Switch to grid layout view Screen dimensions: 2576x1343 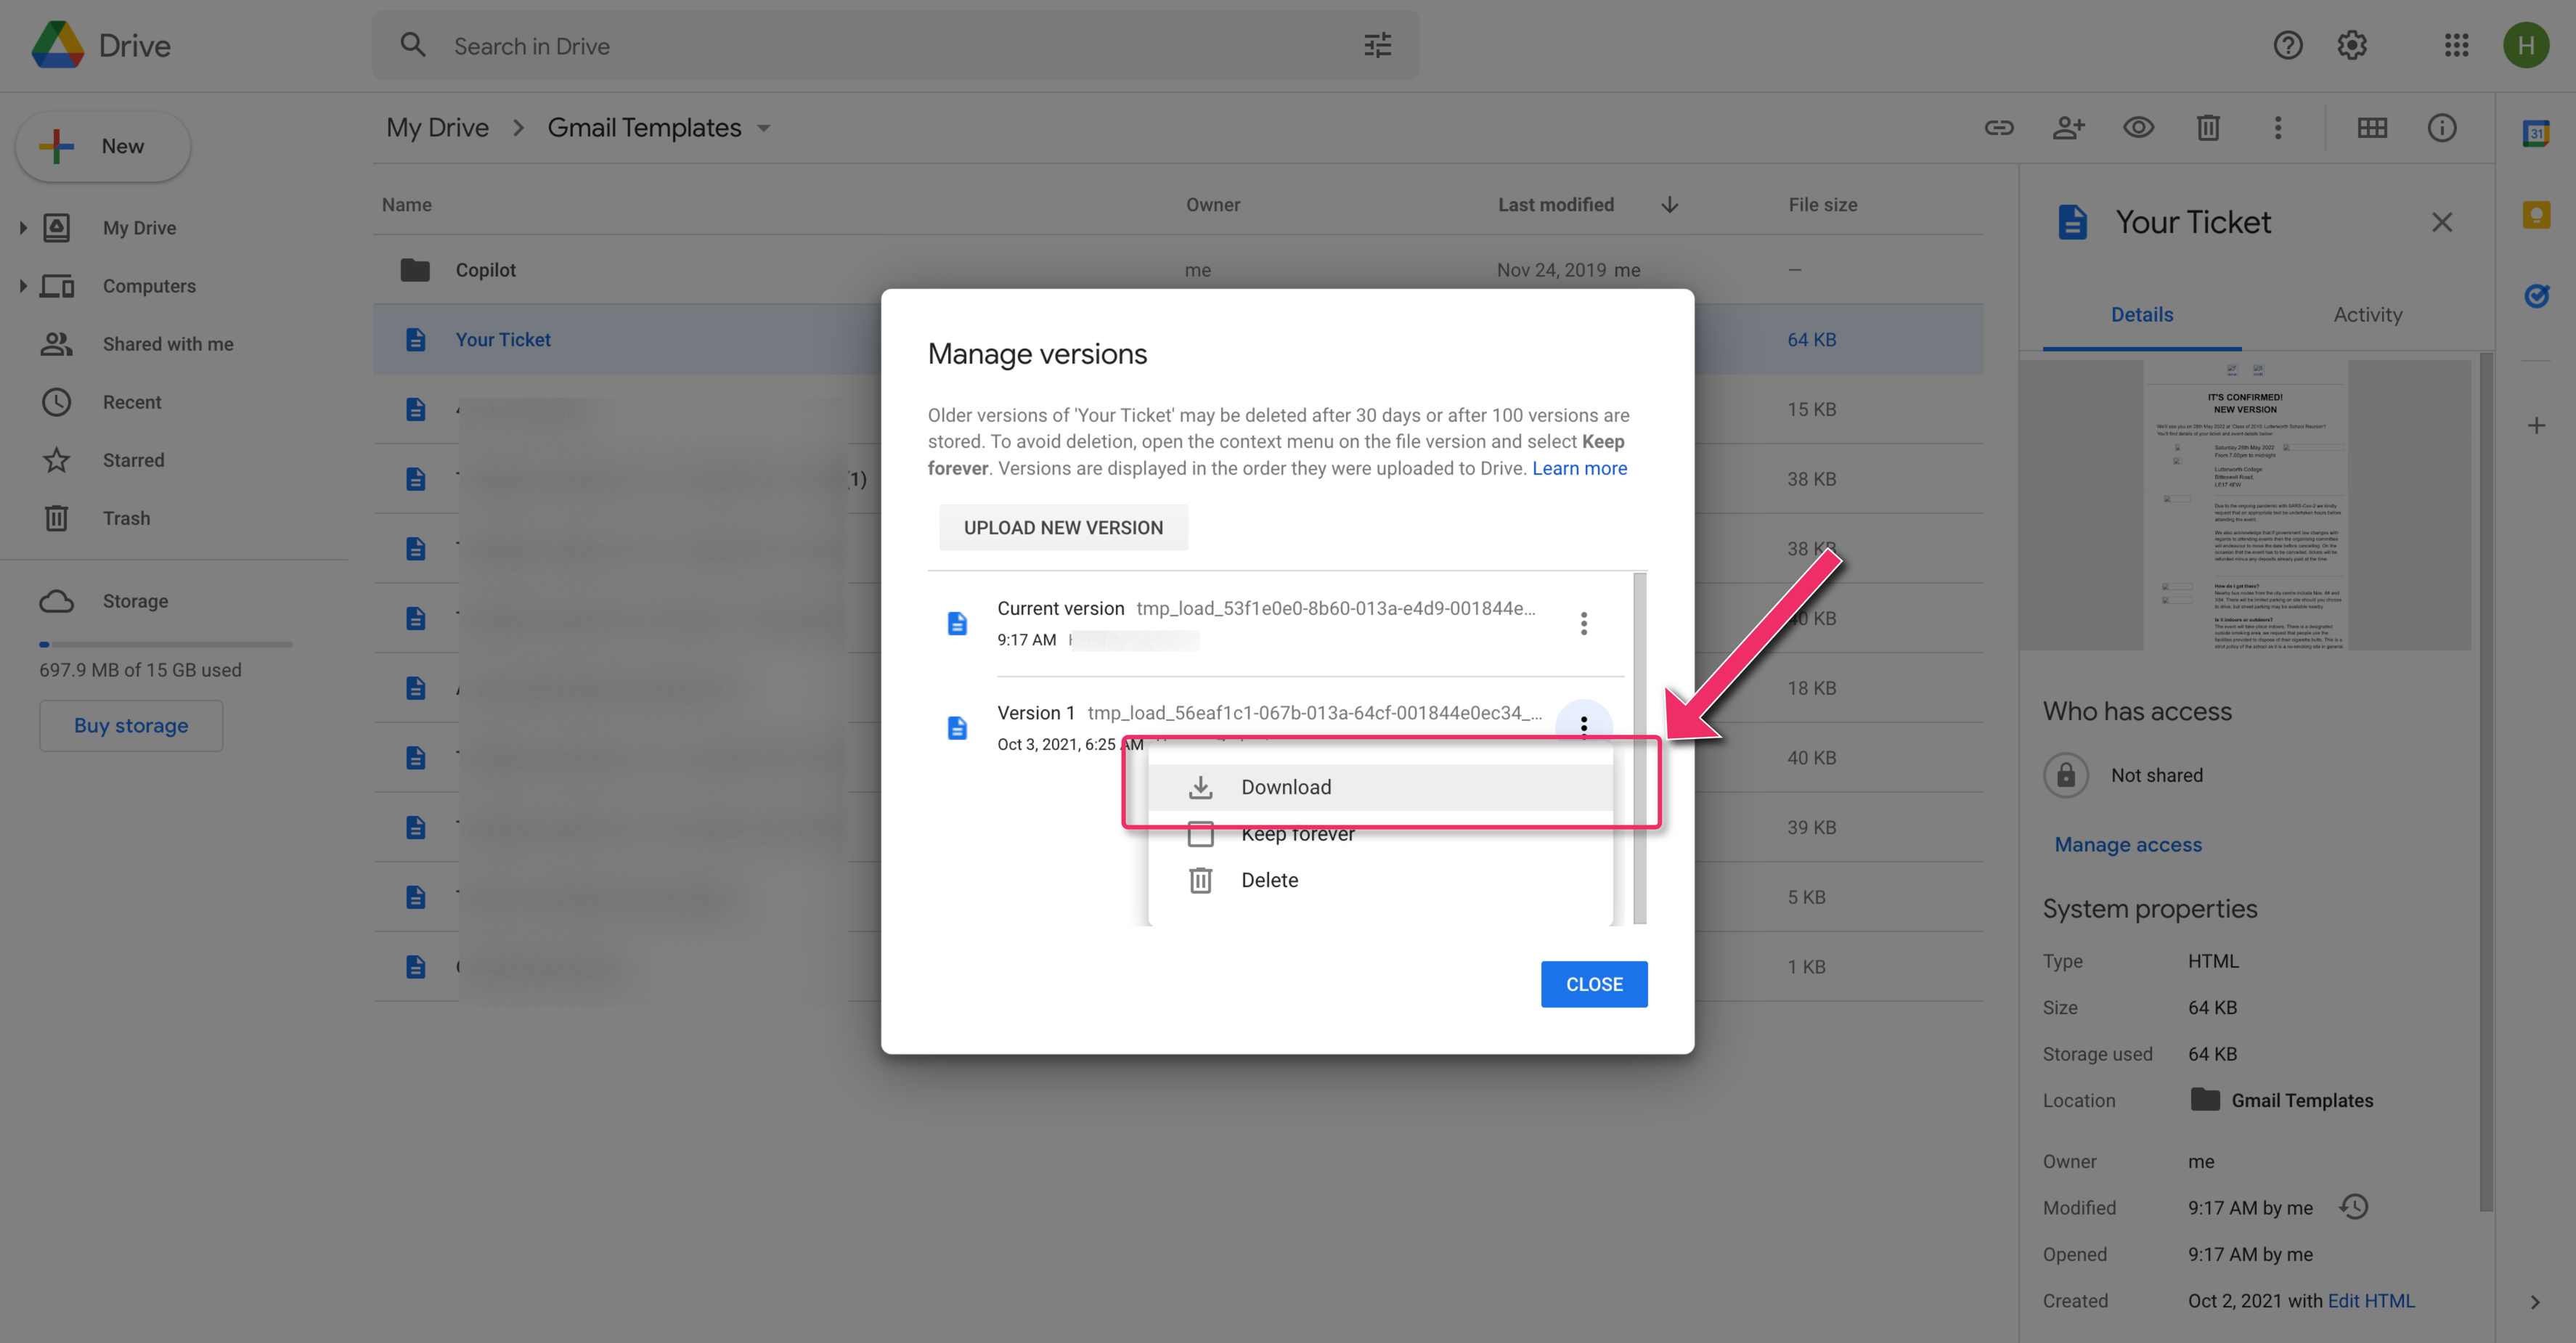(x=2372, y=127)
